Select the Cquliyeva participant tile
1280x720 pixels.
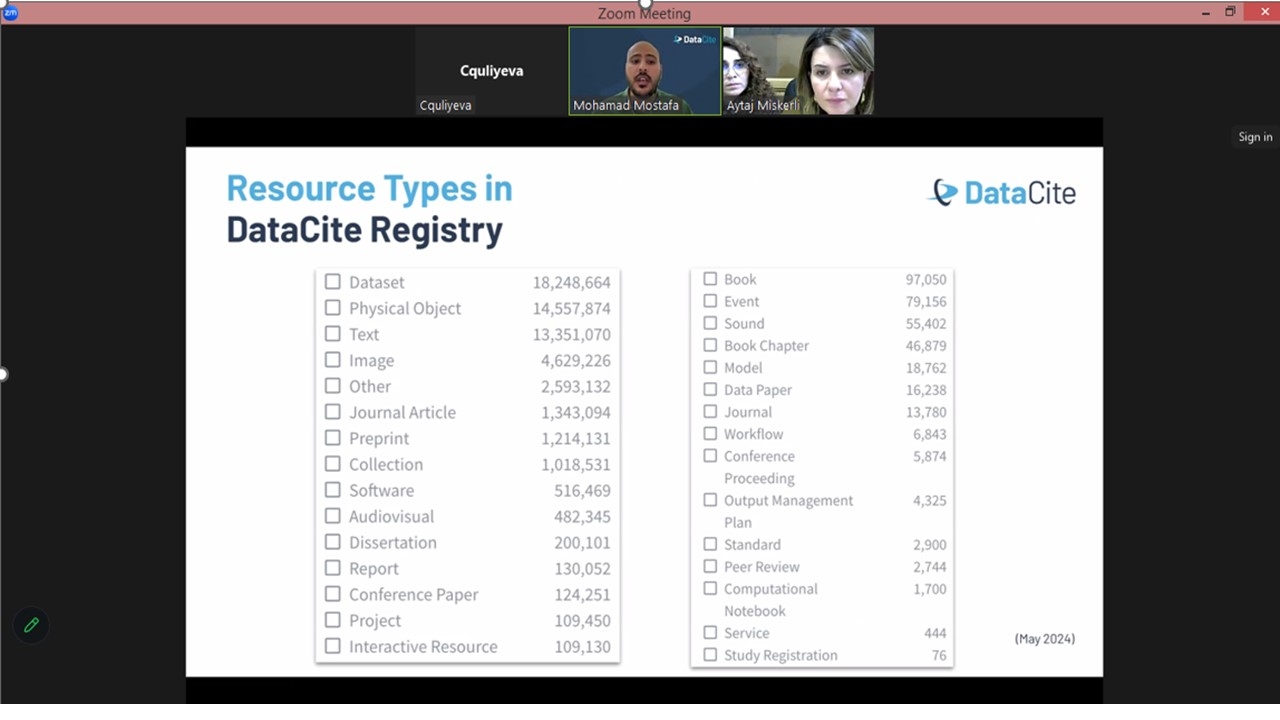point(491,71)
